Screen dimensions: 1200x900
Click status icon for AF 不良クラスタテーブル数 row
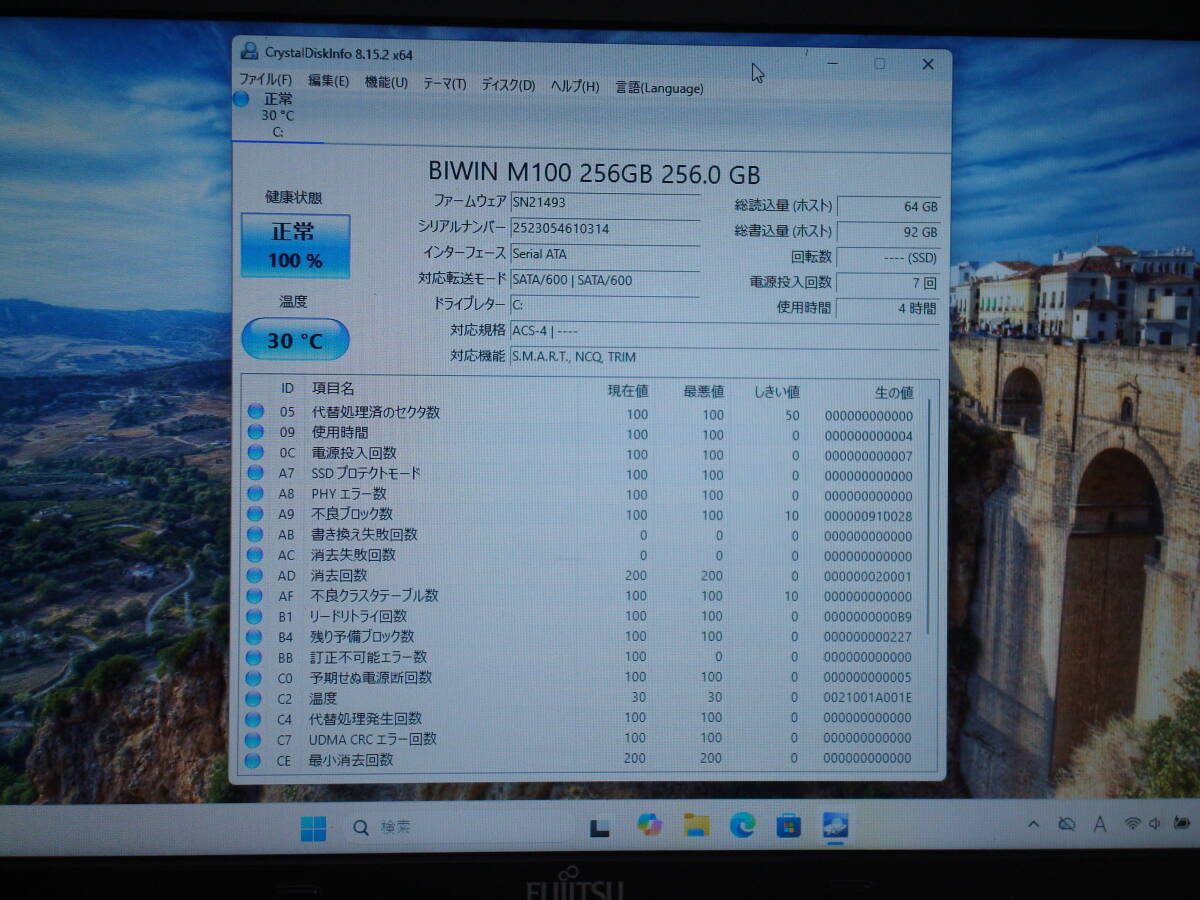(x=255, y=595)
